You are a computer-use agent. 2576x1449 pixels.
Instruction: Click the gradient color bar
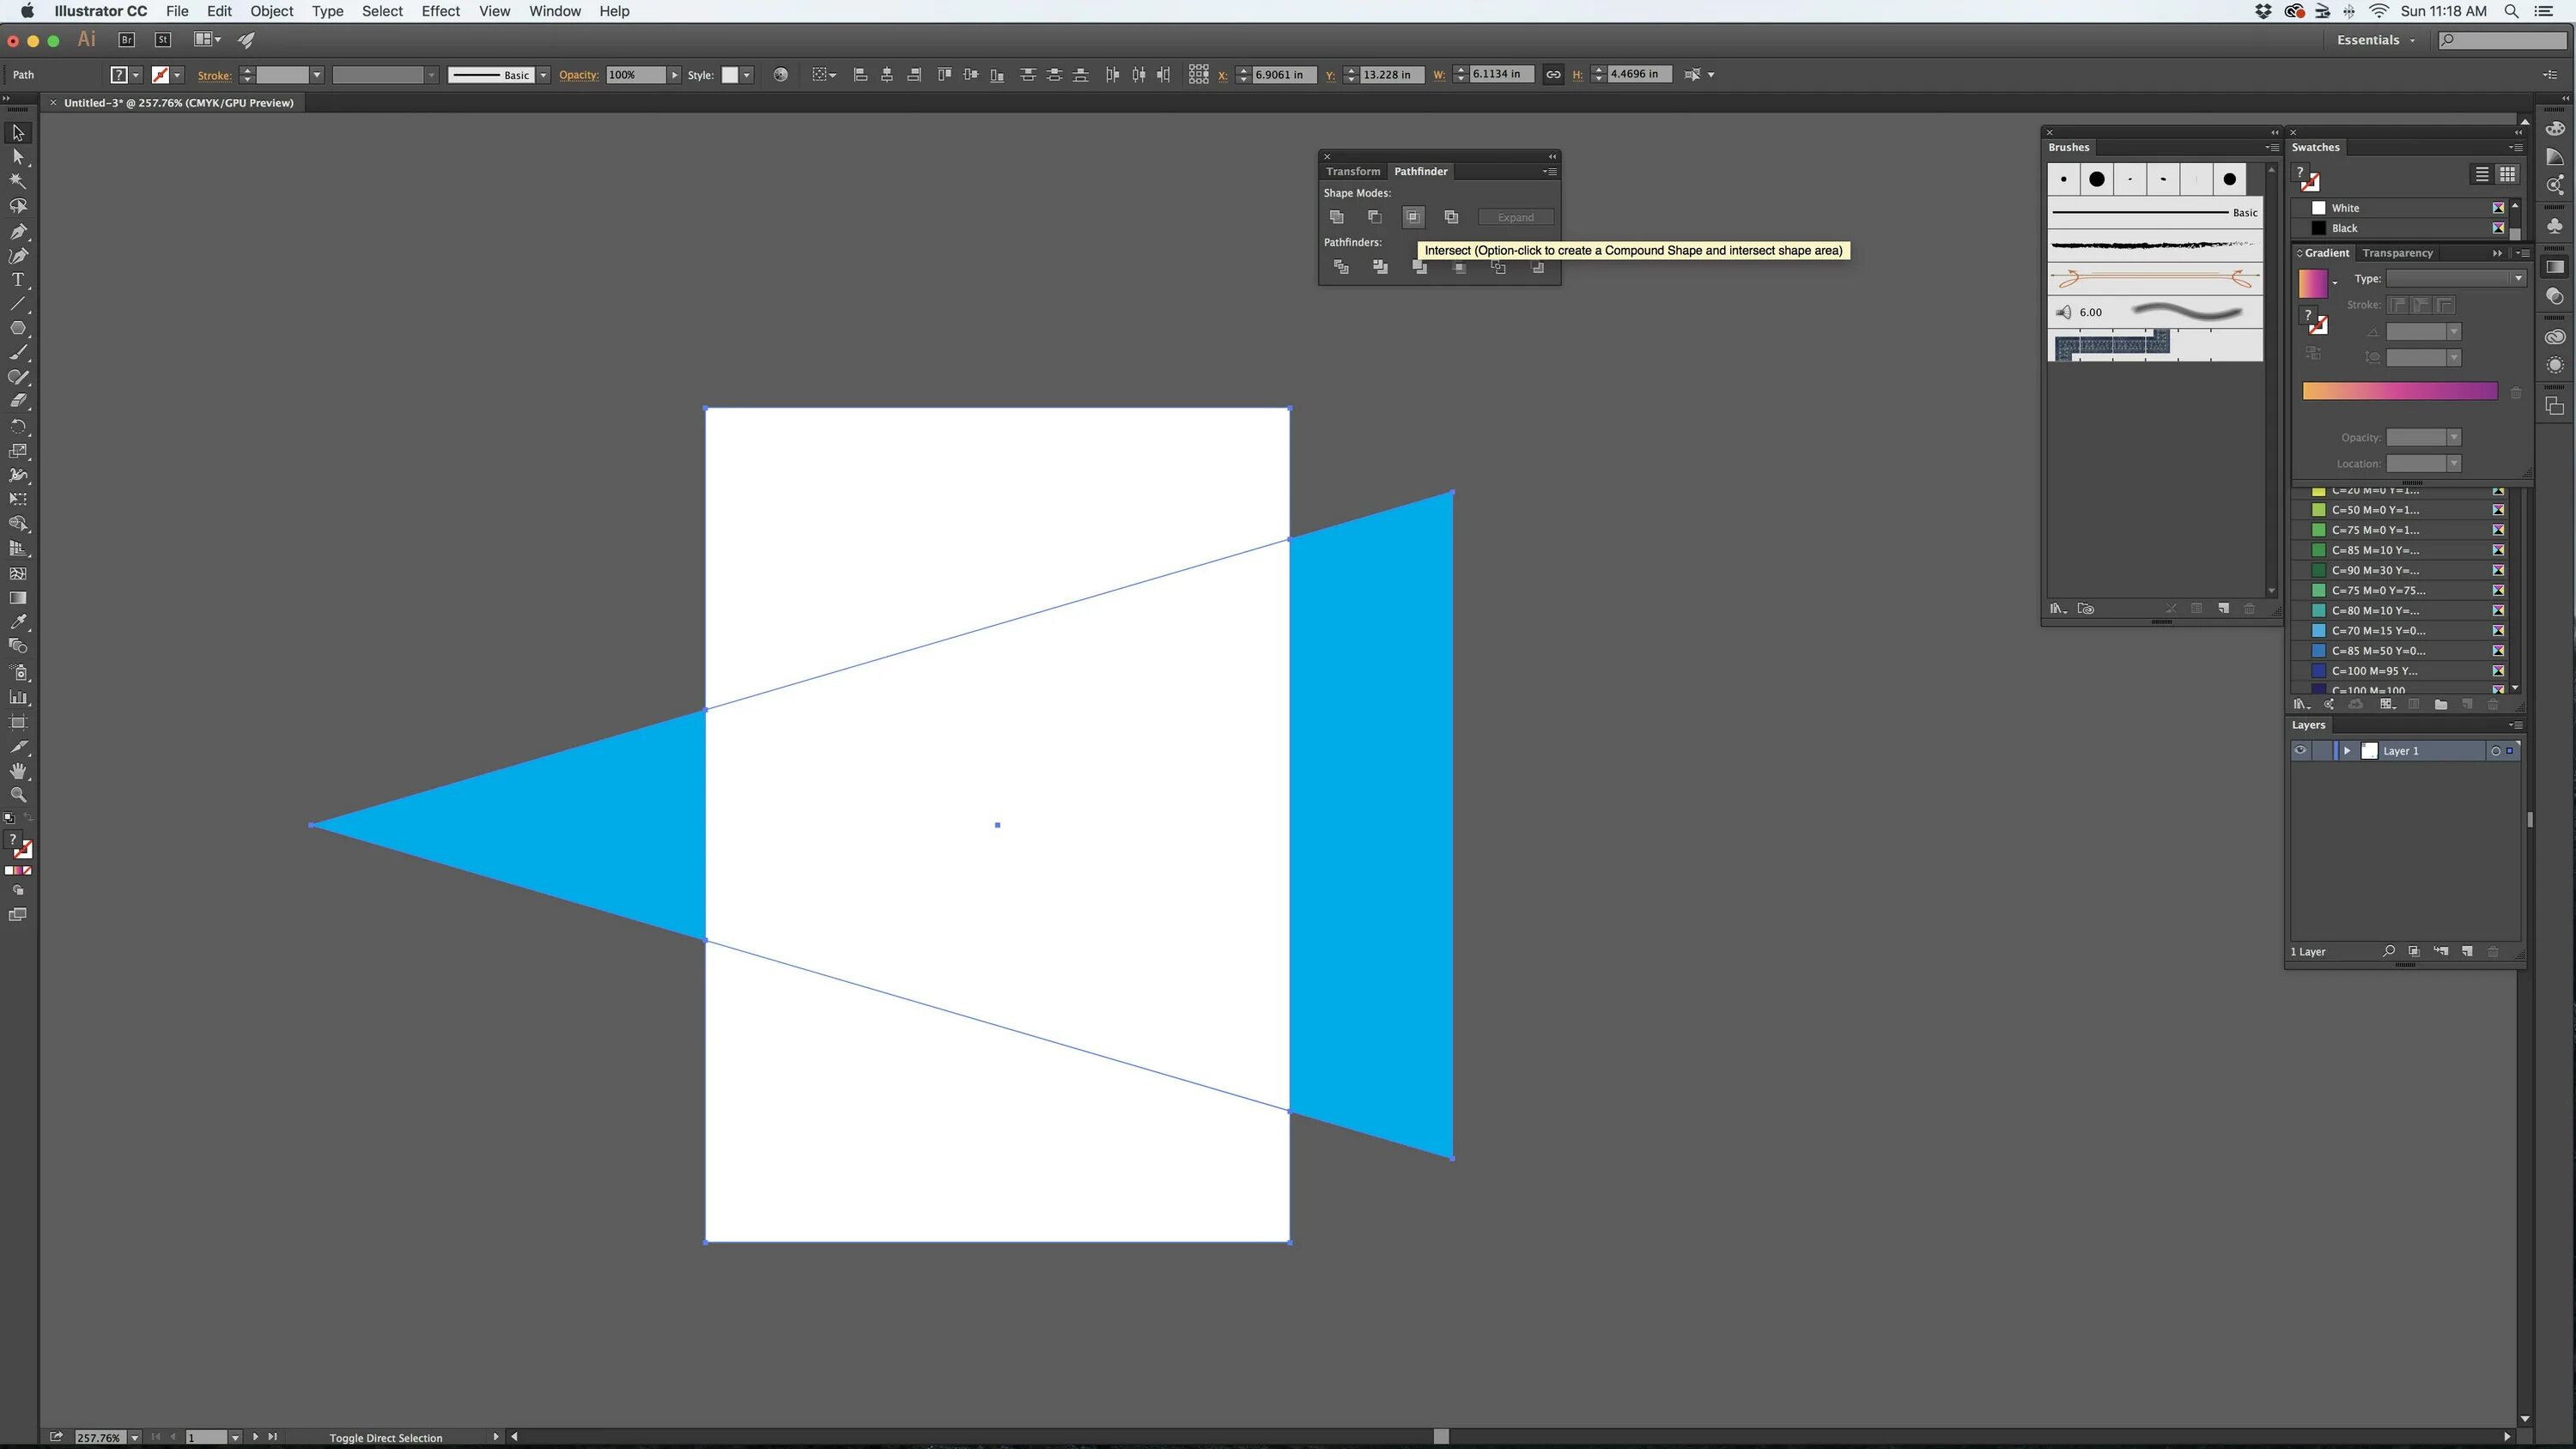pyautogui.click(x=2399, y=391)
